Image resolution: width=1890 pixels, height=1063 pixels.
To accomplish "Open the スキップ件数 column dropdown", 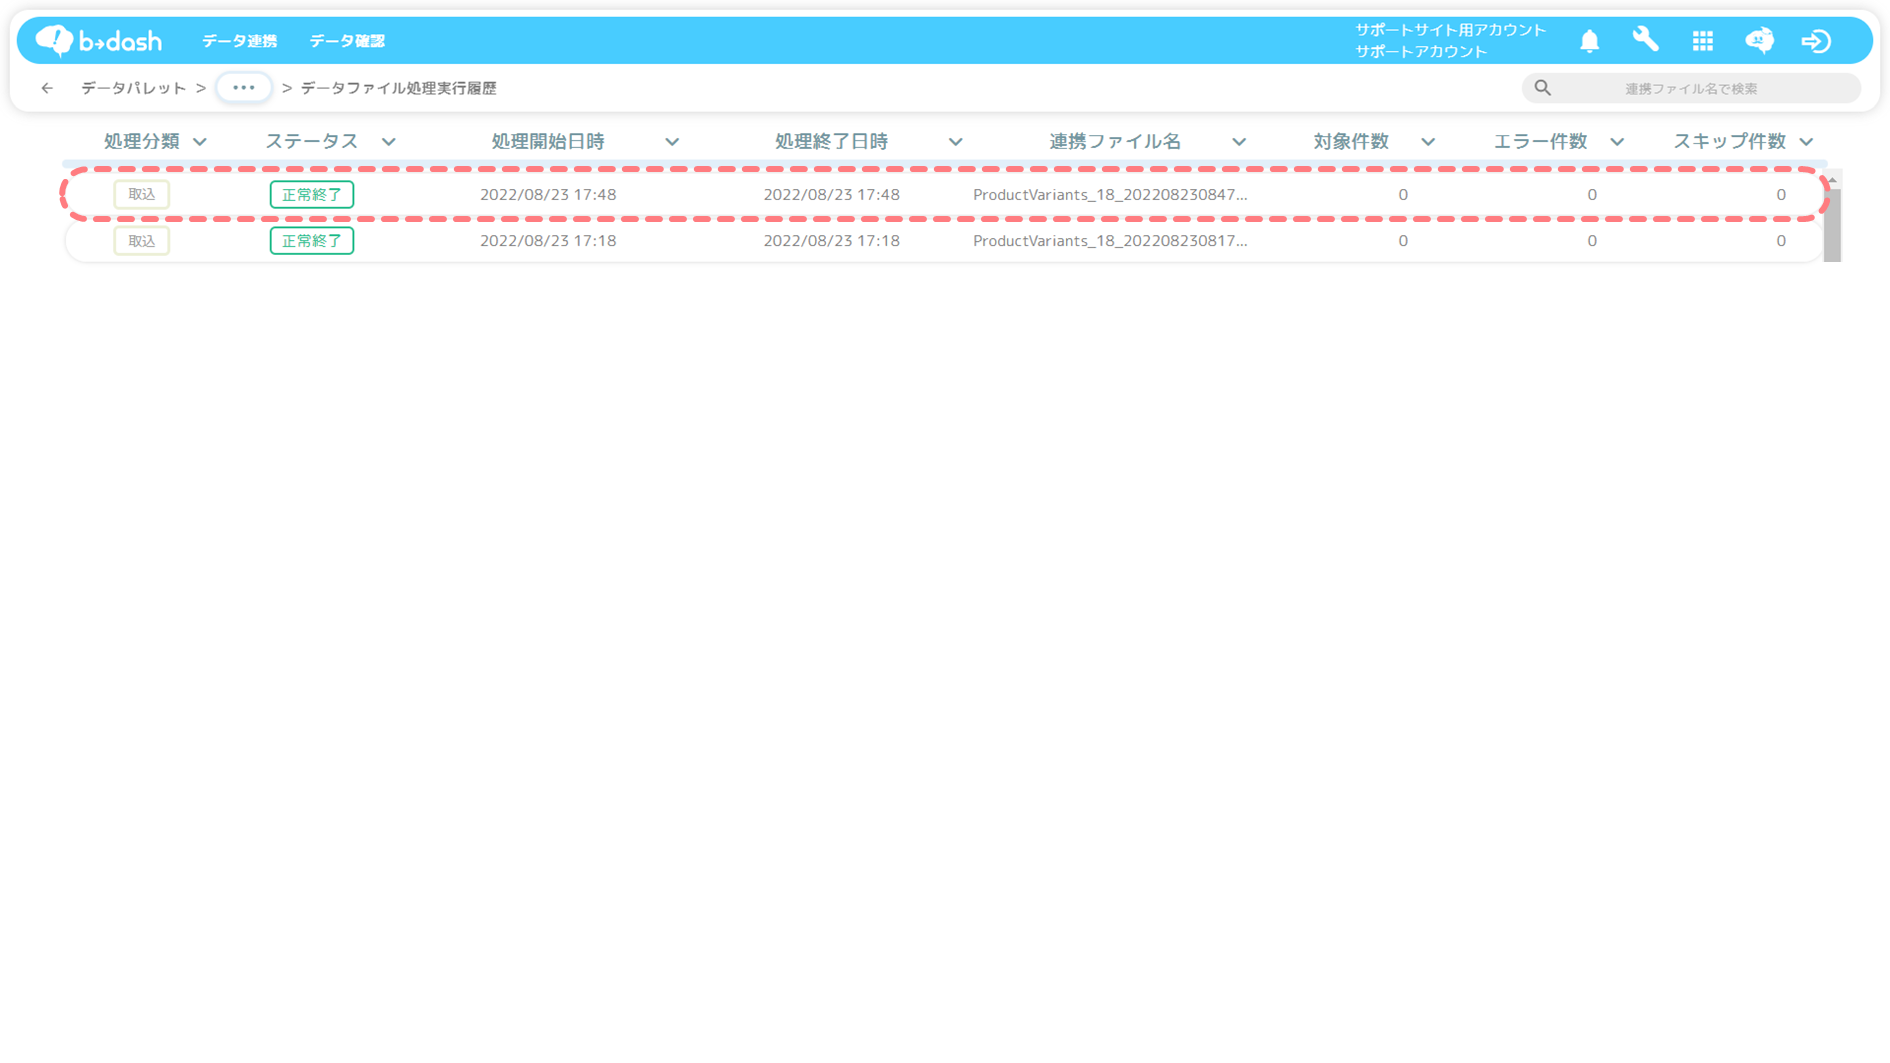I will click(x=1806, y=142).
